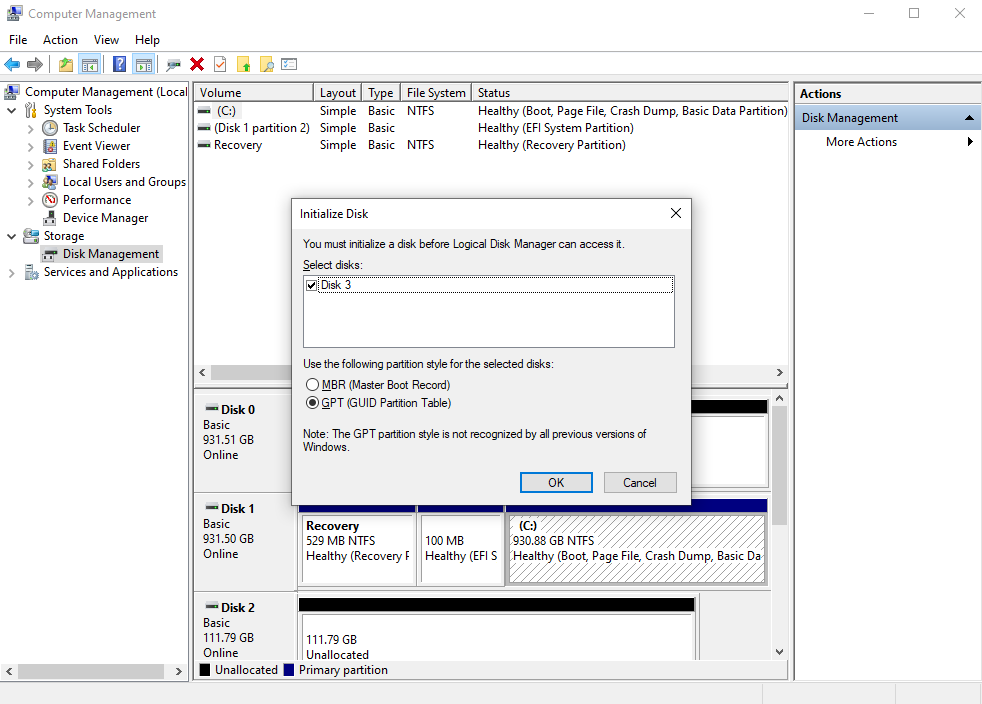Screen dimensions: 982x704
Task: Click OK in Initialize Disk dialog
Action: coord(556,483)
